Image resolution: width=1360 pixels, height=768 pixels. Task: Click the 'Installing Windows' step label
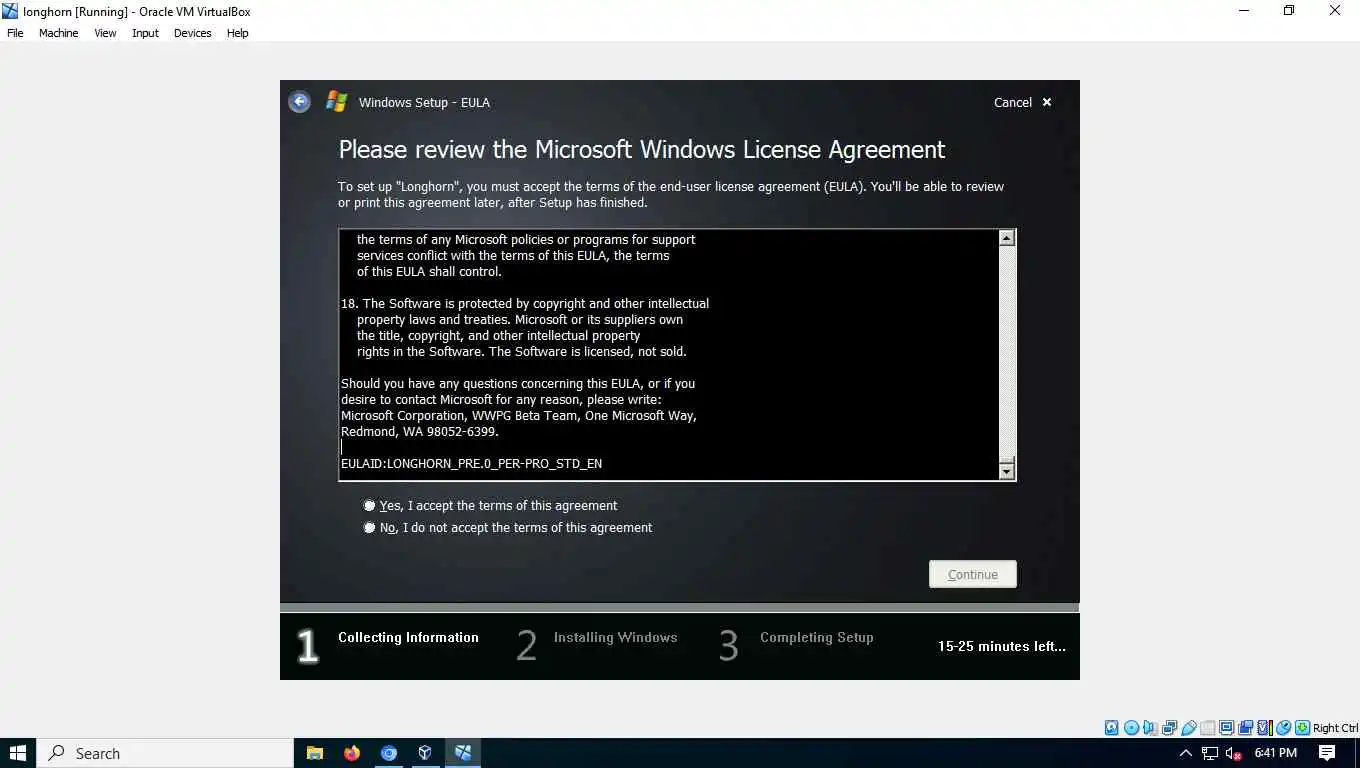[615, 638]
